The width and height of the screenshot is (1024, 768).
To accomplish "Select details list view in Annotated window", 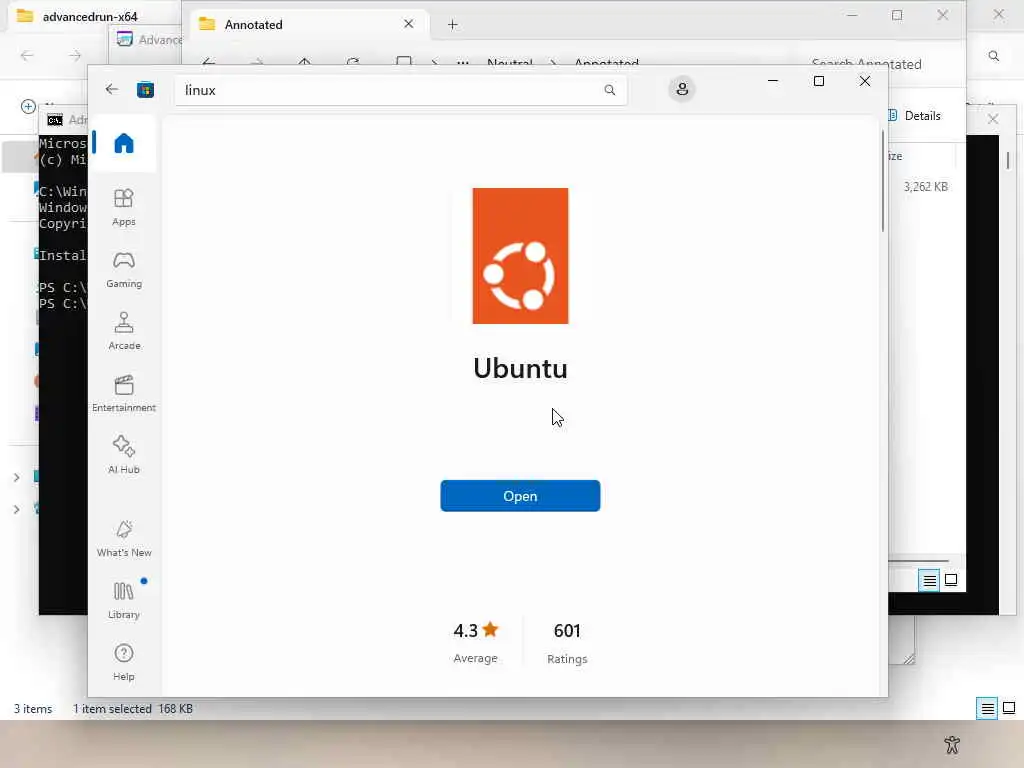I will point(929,580).
